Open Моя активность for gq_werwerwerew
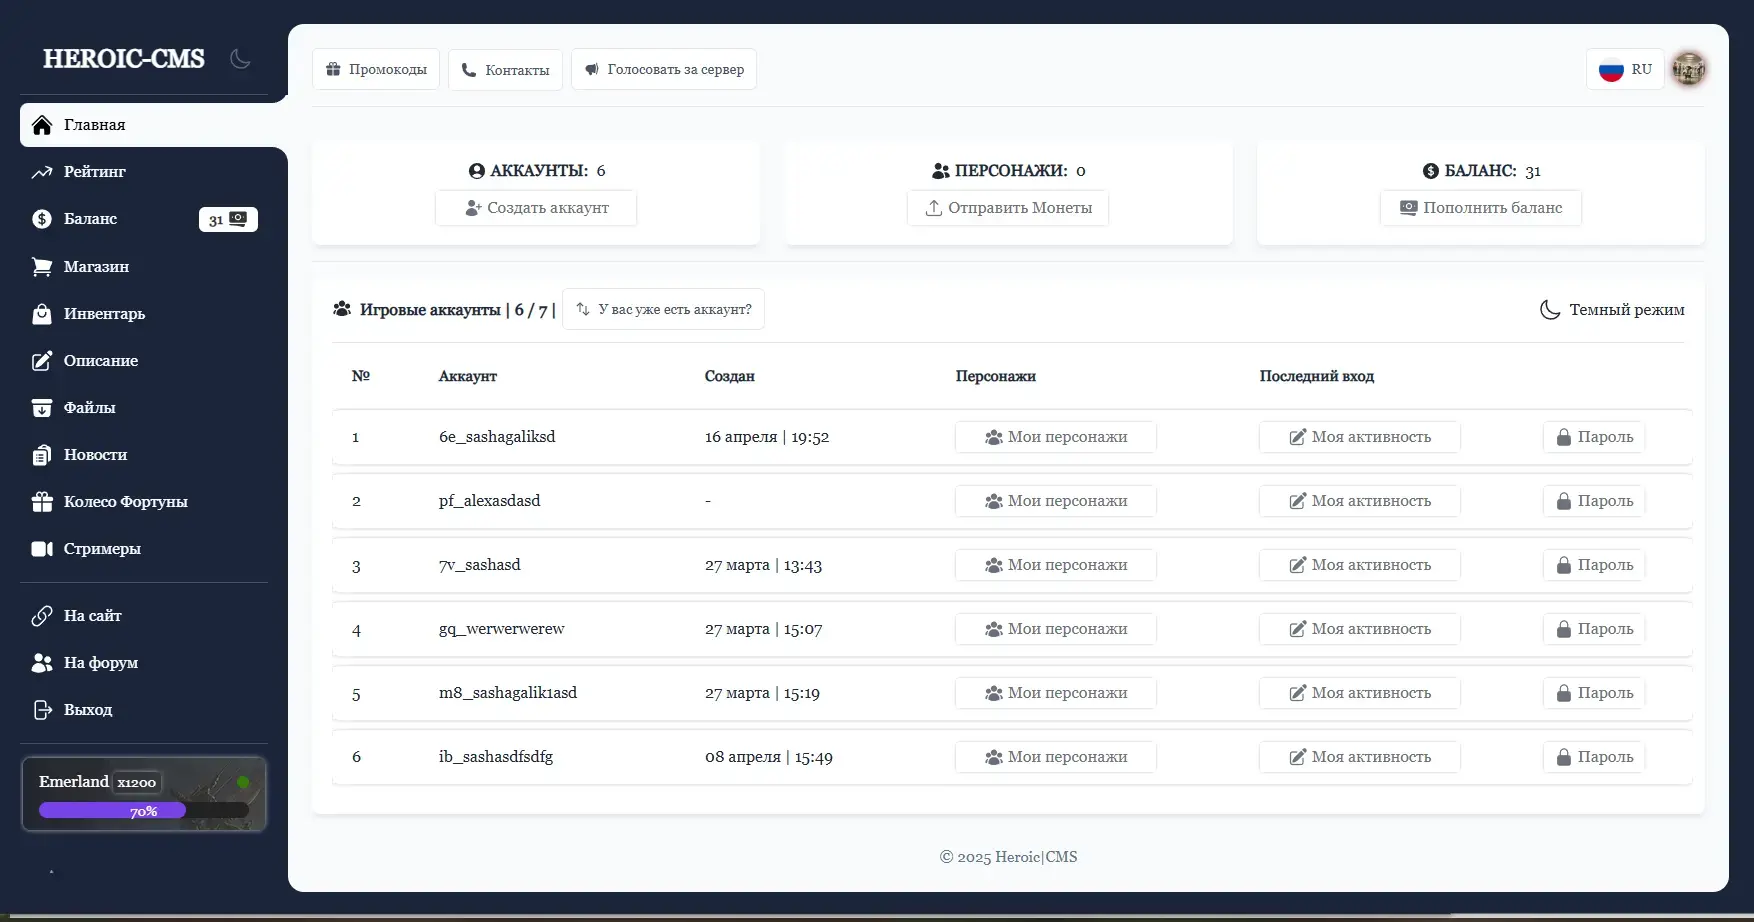1754x922 pixels. pos(1360,629)
